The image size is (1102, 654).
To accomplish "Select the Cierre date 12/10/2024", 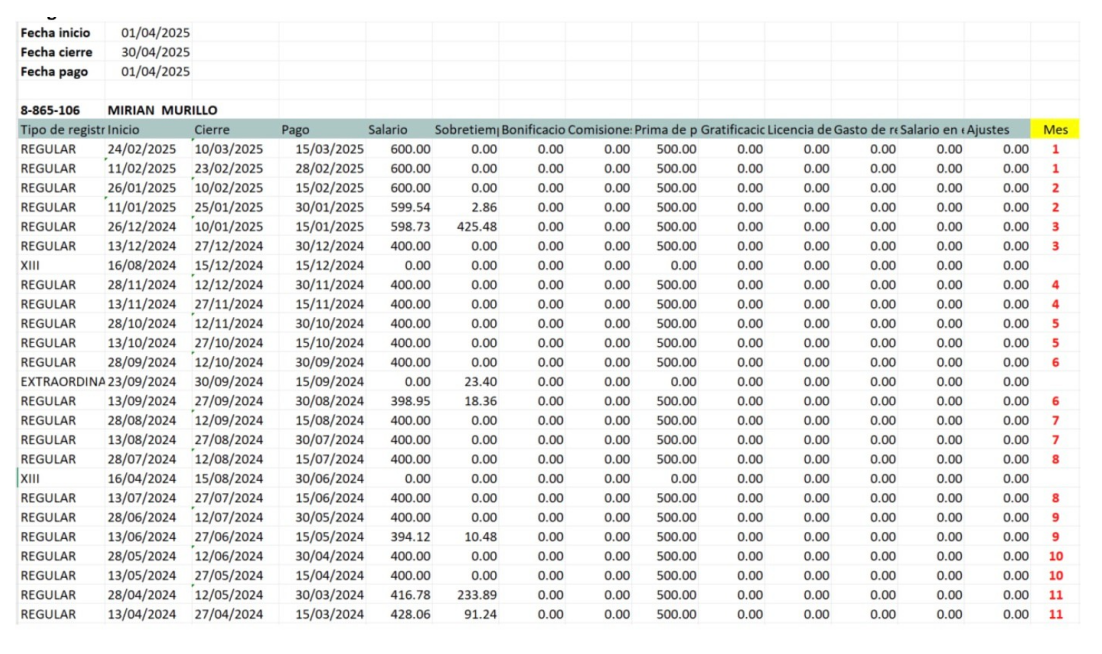I will point(228,362).
